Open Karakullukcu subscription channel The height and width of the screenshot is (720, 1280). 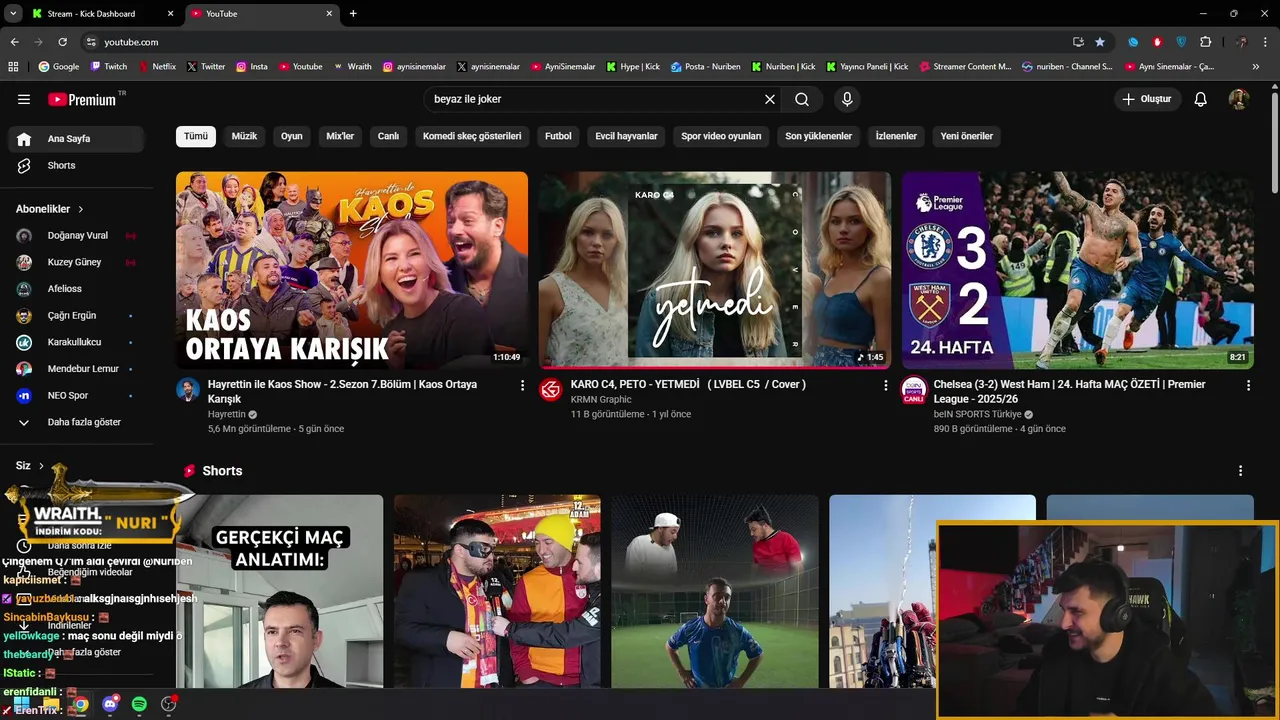click(x=77, y=342)
